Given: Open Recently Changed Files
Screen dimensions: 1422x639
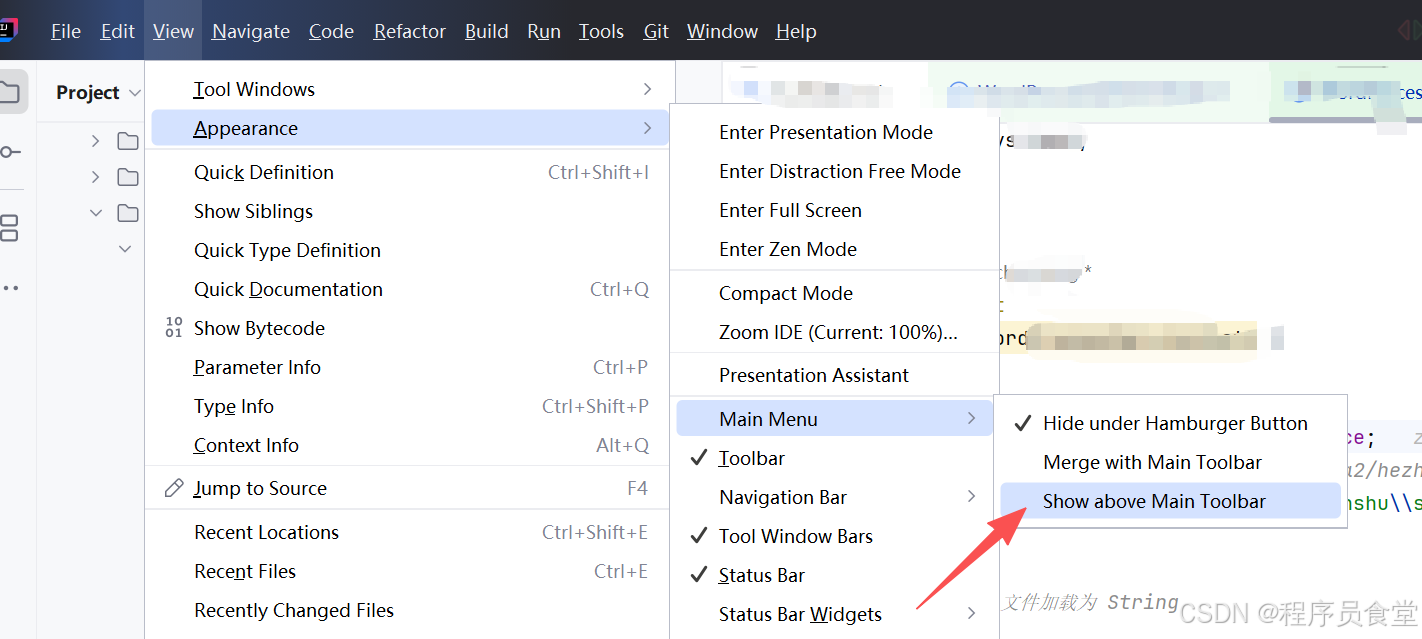Looking at the screenshot, I should point(410,610).
